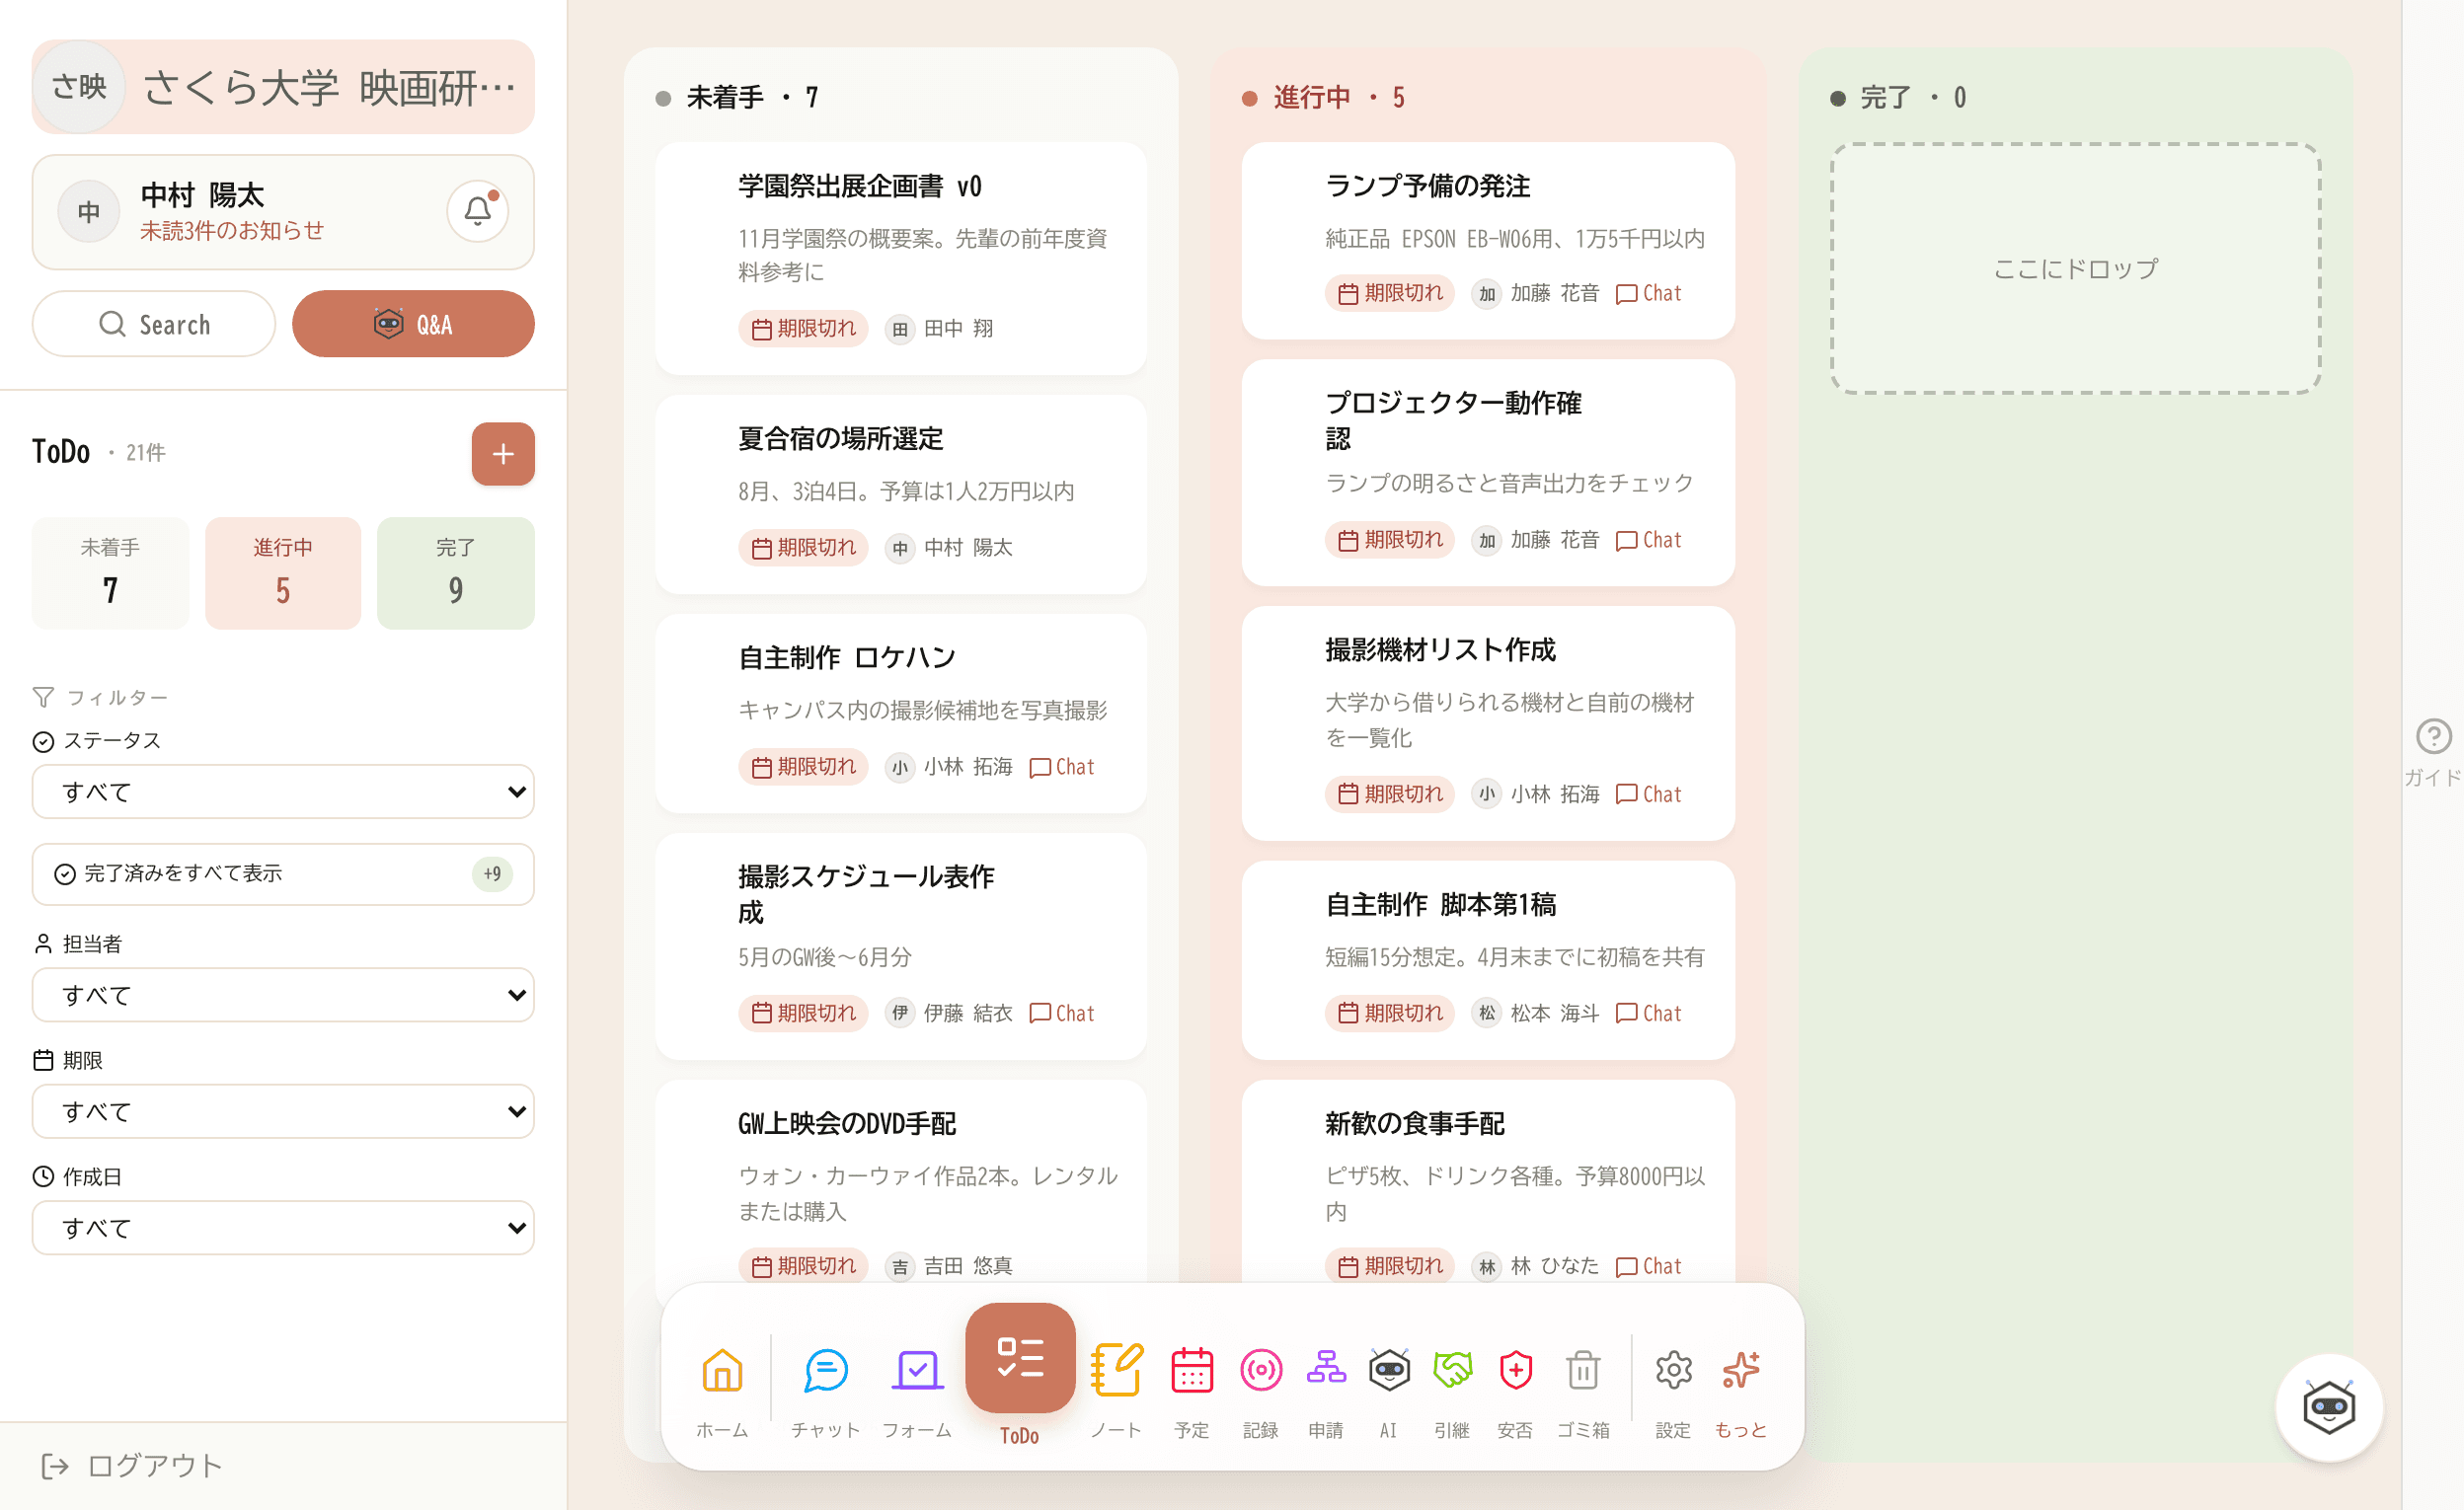This screenshot has height=1510, width=2464.
Task: Click assignee 林 ひなた on 新歓 card
Action: coord(1537,1266)
